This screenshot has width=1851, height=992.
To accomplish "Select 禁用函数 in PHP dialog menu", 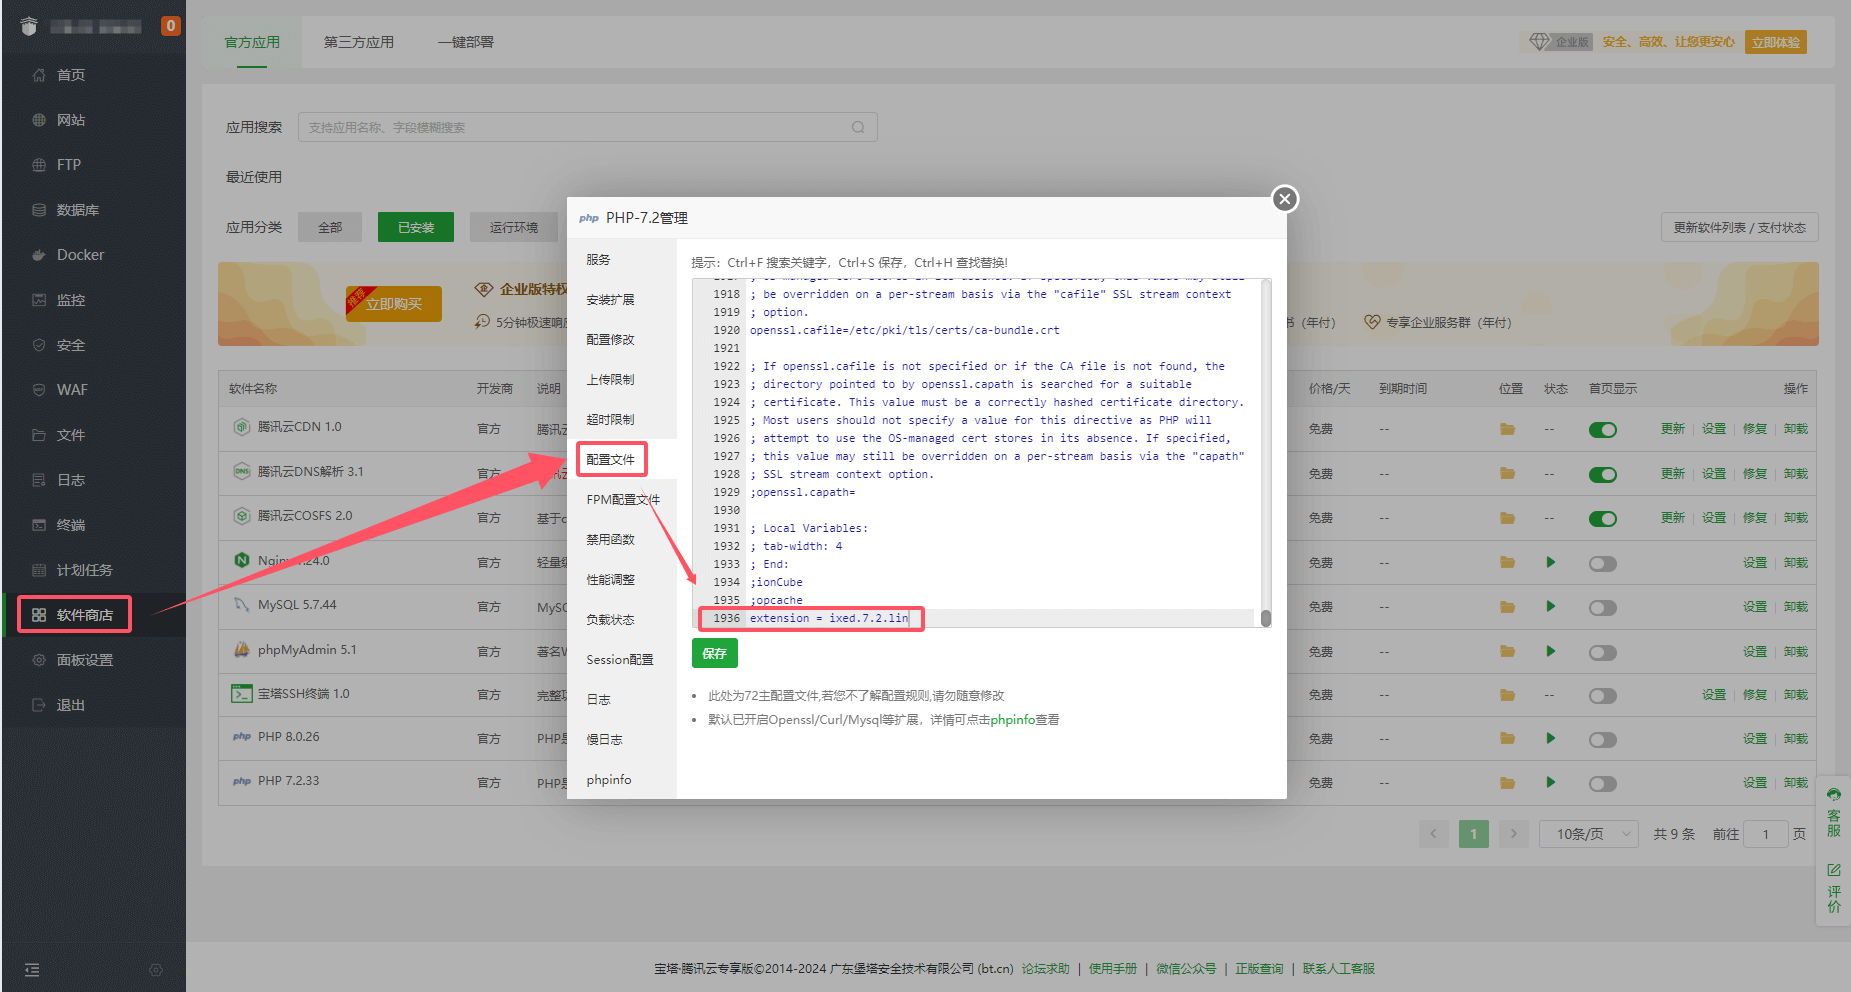I will [610, 539].
